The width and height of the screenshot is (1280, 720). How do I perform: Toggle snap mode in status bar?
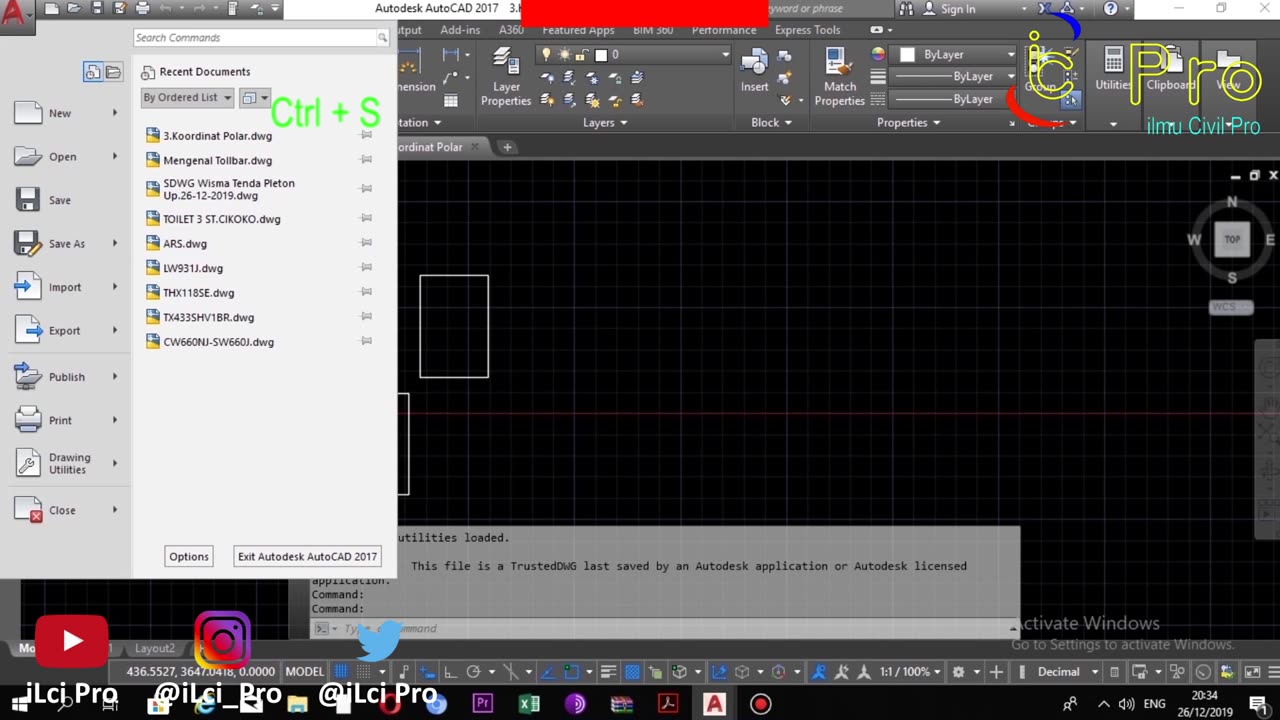tap(365, 672)
